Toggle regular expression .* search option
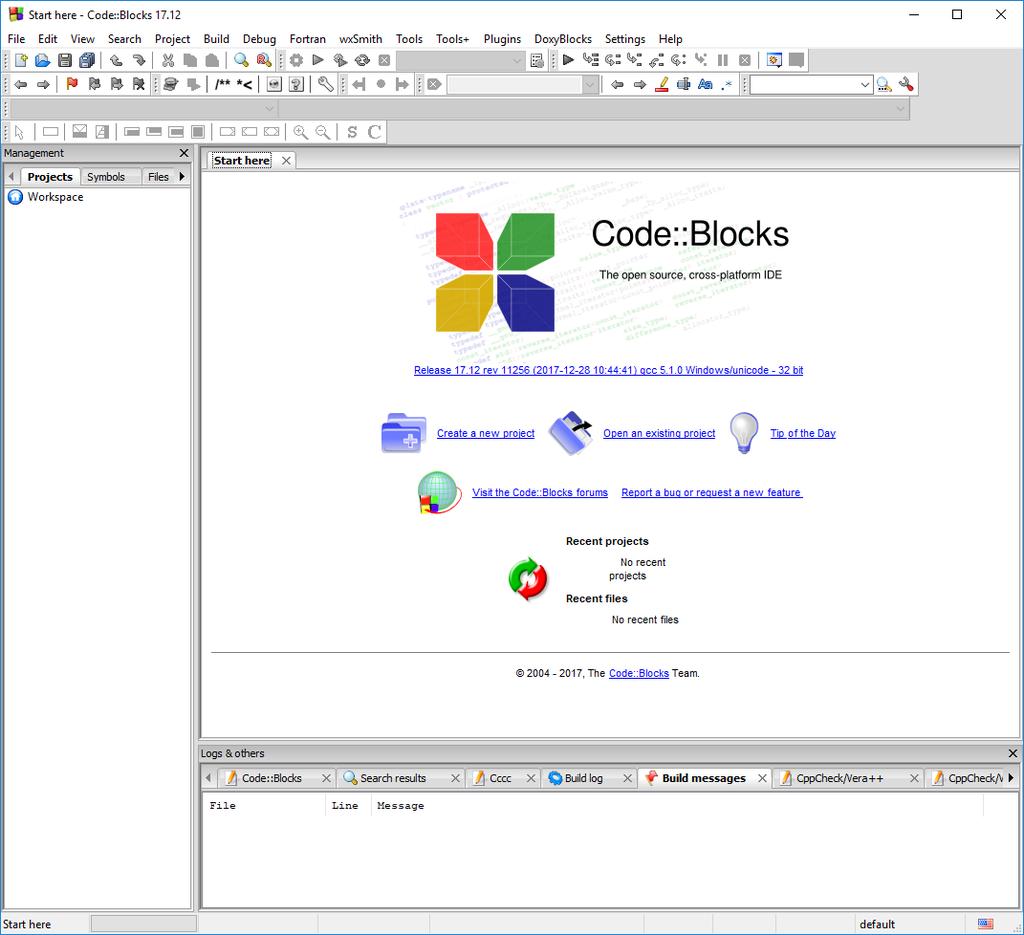The width and height of the screenshot is (1024, 935). 727,84
